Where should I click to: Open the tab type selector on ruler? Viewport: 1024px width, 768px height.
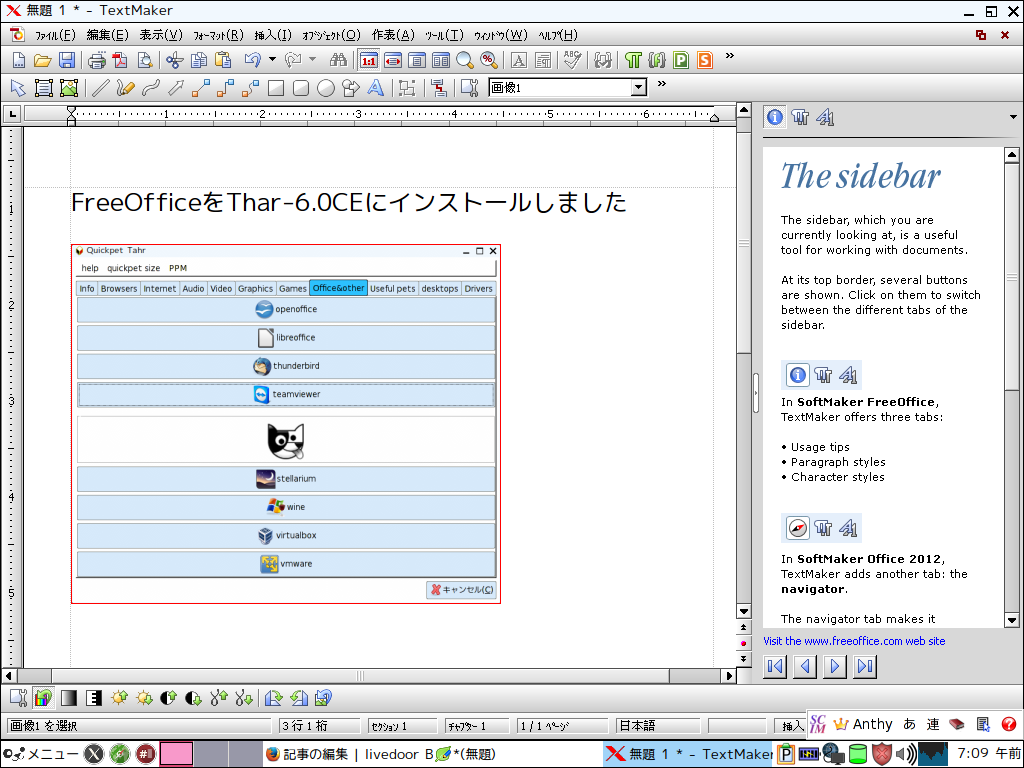(12, 115)
